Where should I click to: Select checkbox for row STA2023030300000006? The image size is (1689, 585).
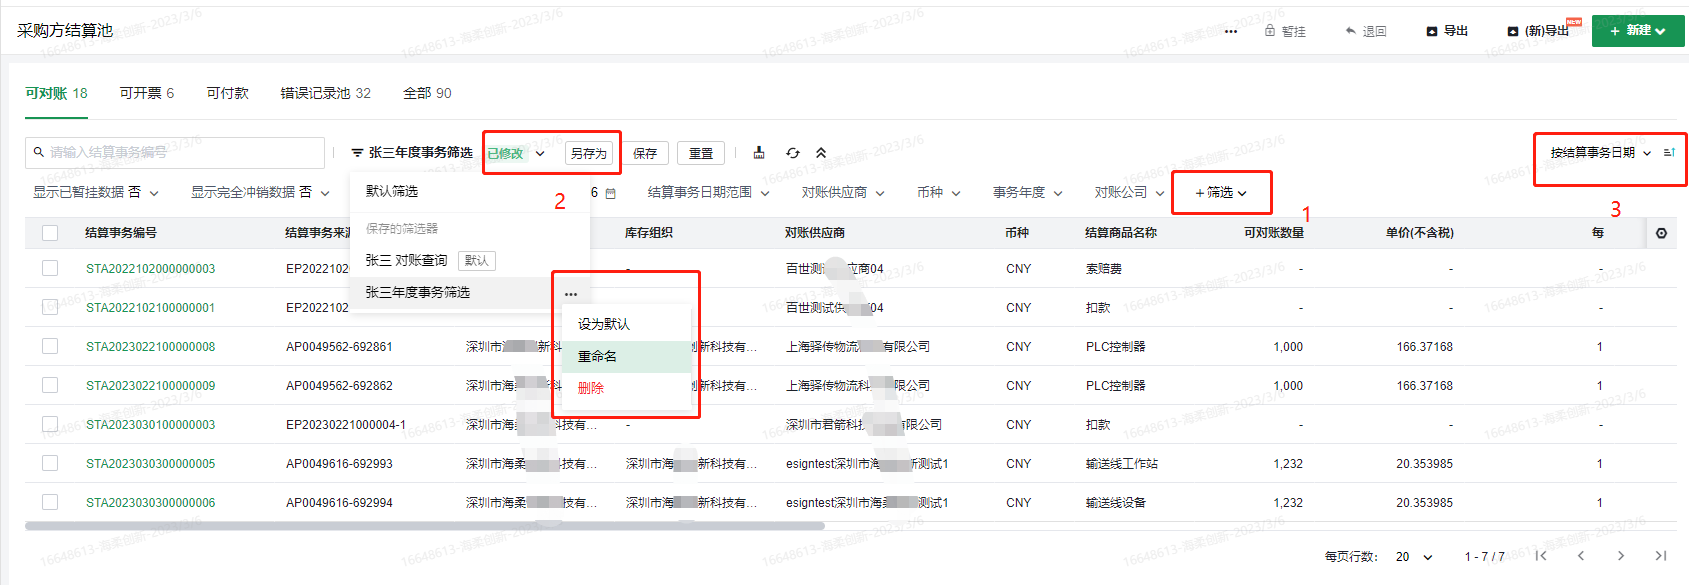[50, 502]
